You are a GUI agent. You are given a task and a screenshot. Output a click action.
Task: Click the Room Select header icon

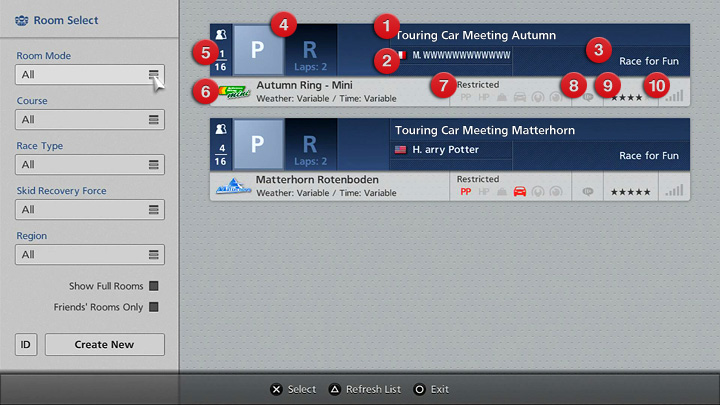click(x=22, y=19)
